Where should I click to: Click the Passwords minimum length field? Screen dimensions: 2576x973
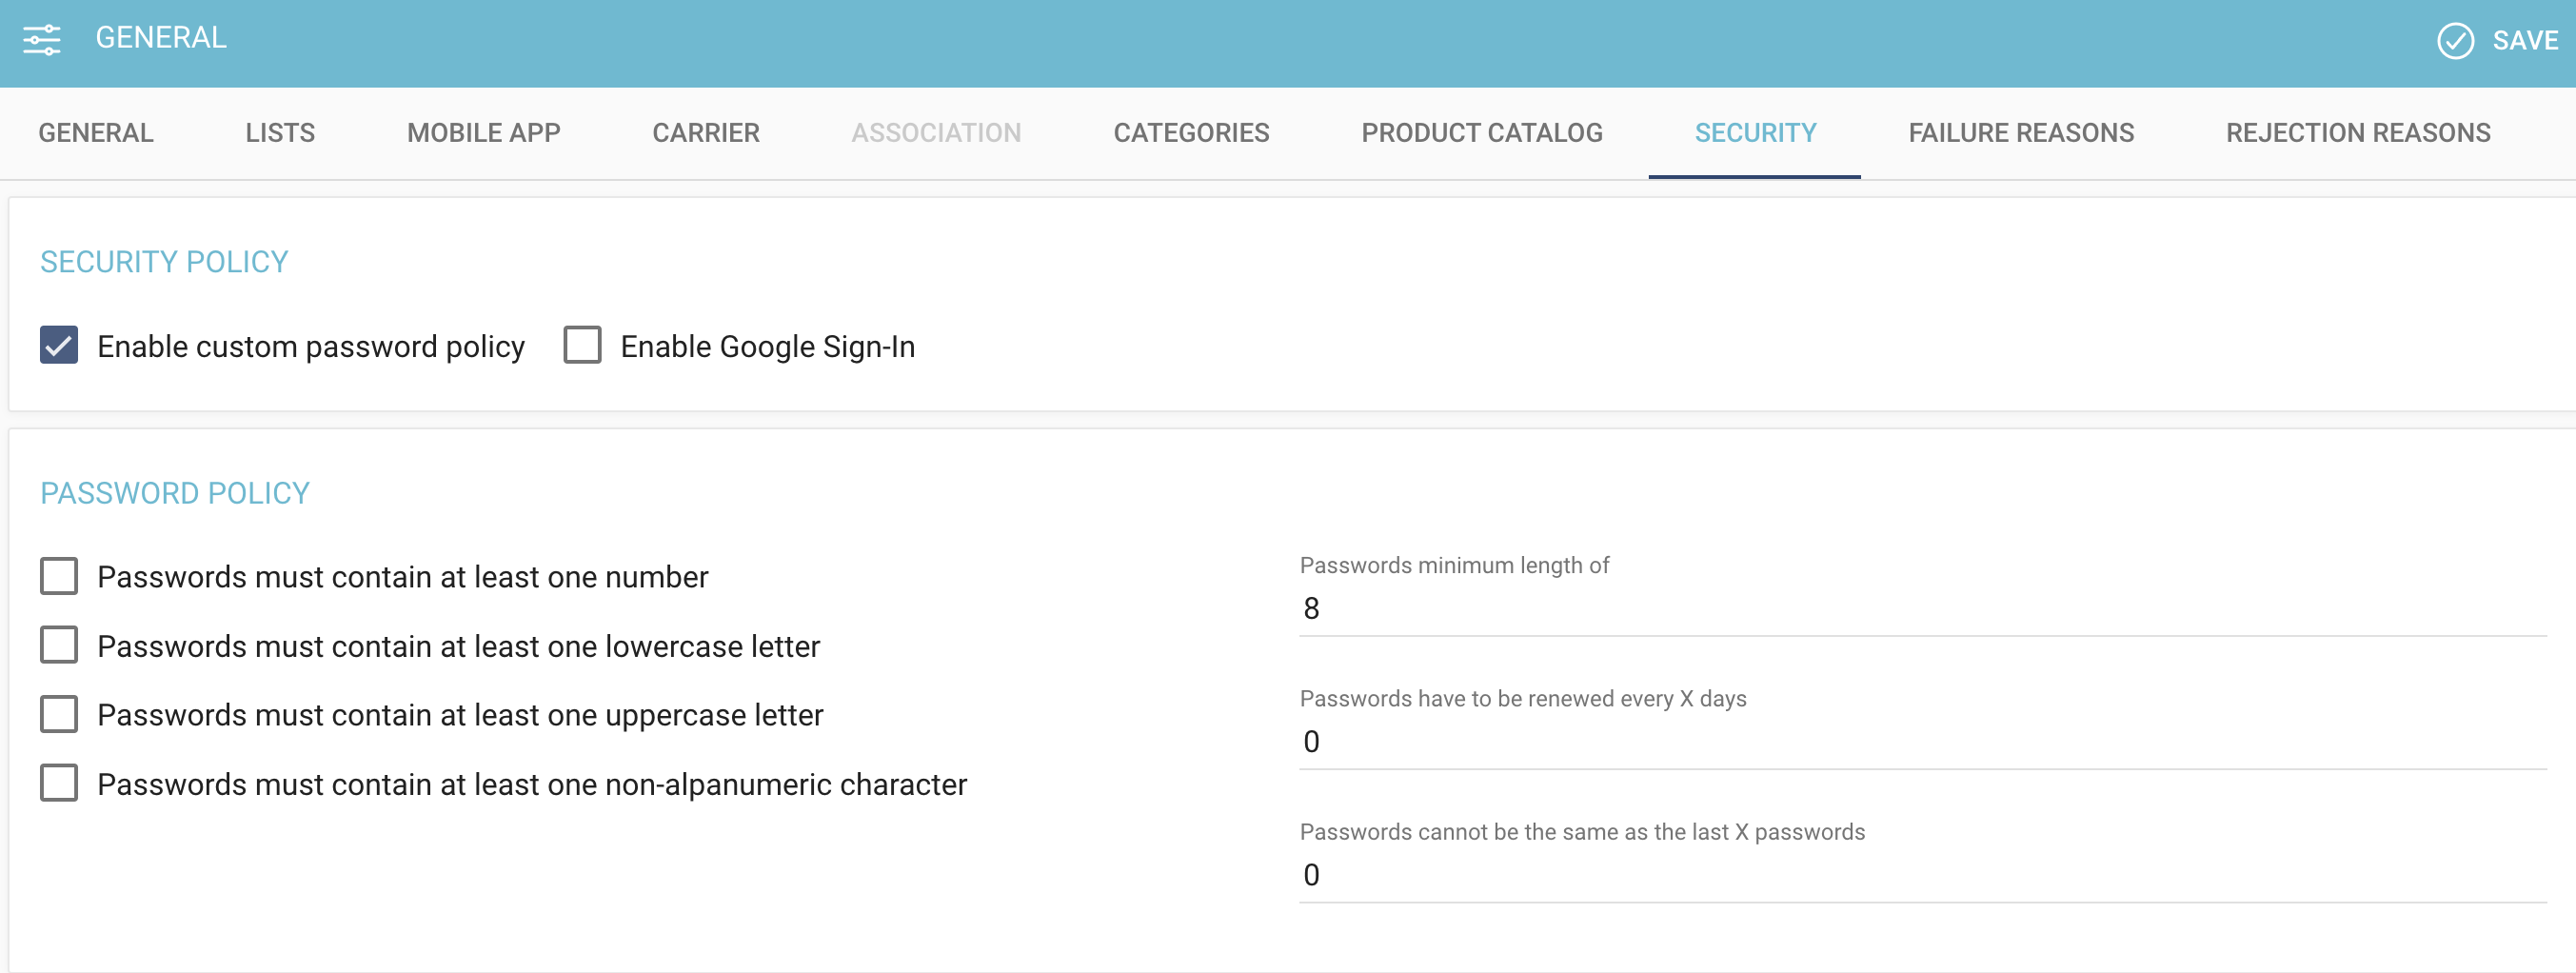pos(1922,609)
